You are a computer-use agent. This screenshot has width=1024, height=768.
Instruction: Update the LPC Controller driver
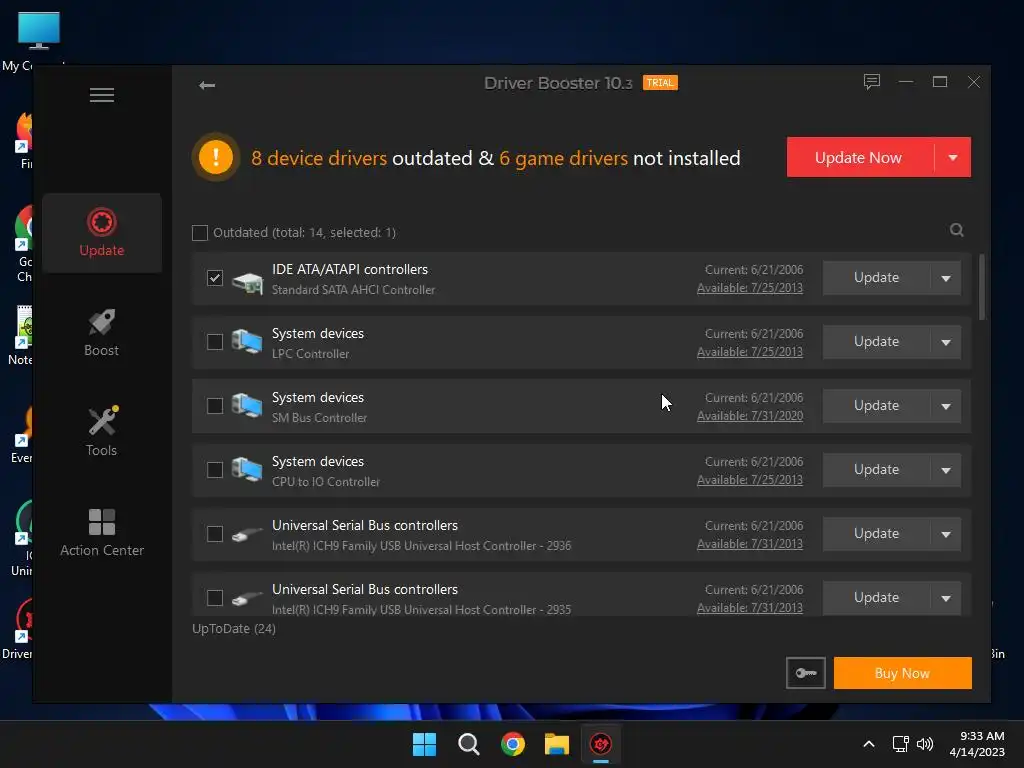coord(876,342)
